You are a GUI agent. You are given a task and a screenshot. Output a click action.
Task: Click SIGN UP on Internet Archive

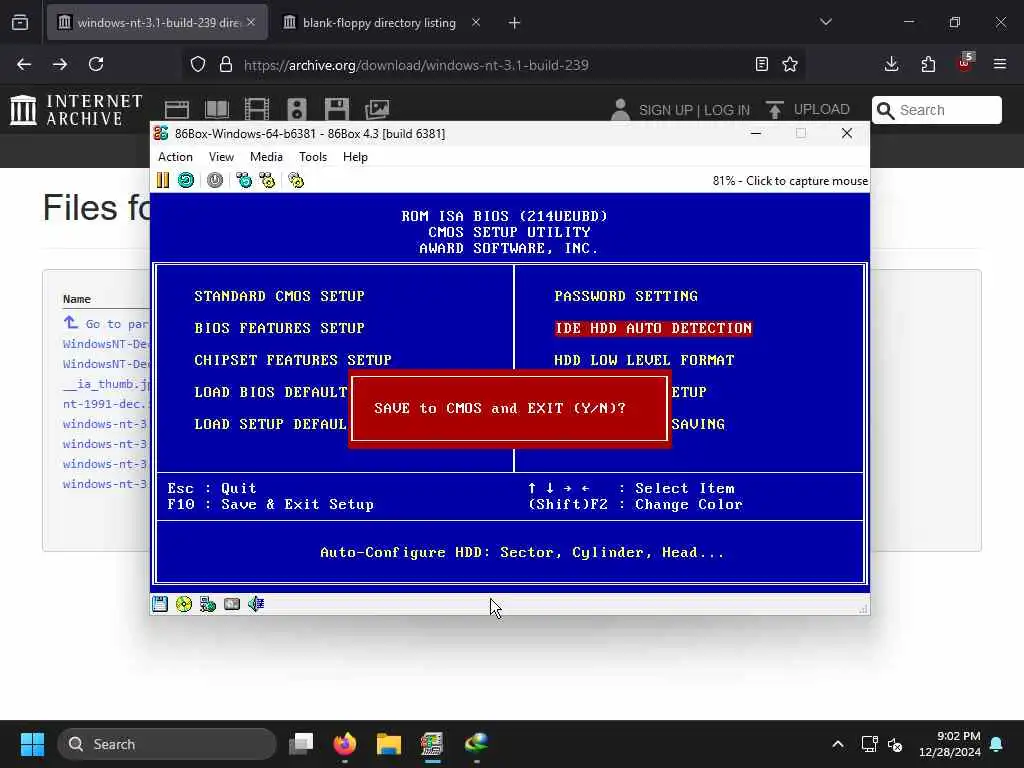coord(663,110)
